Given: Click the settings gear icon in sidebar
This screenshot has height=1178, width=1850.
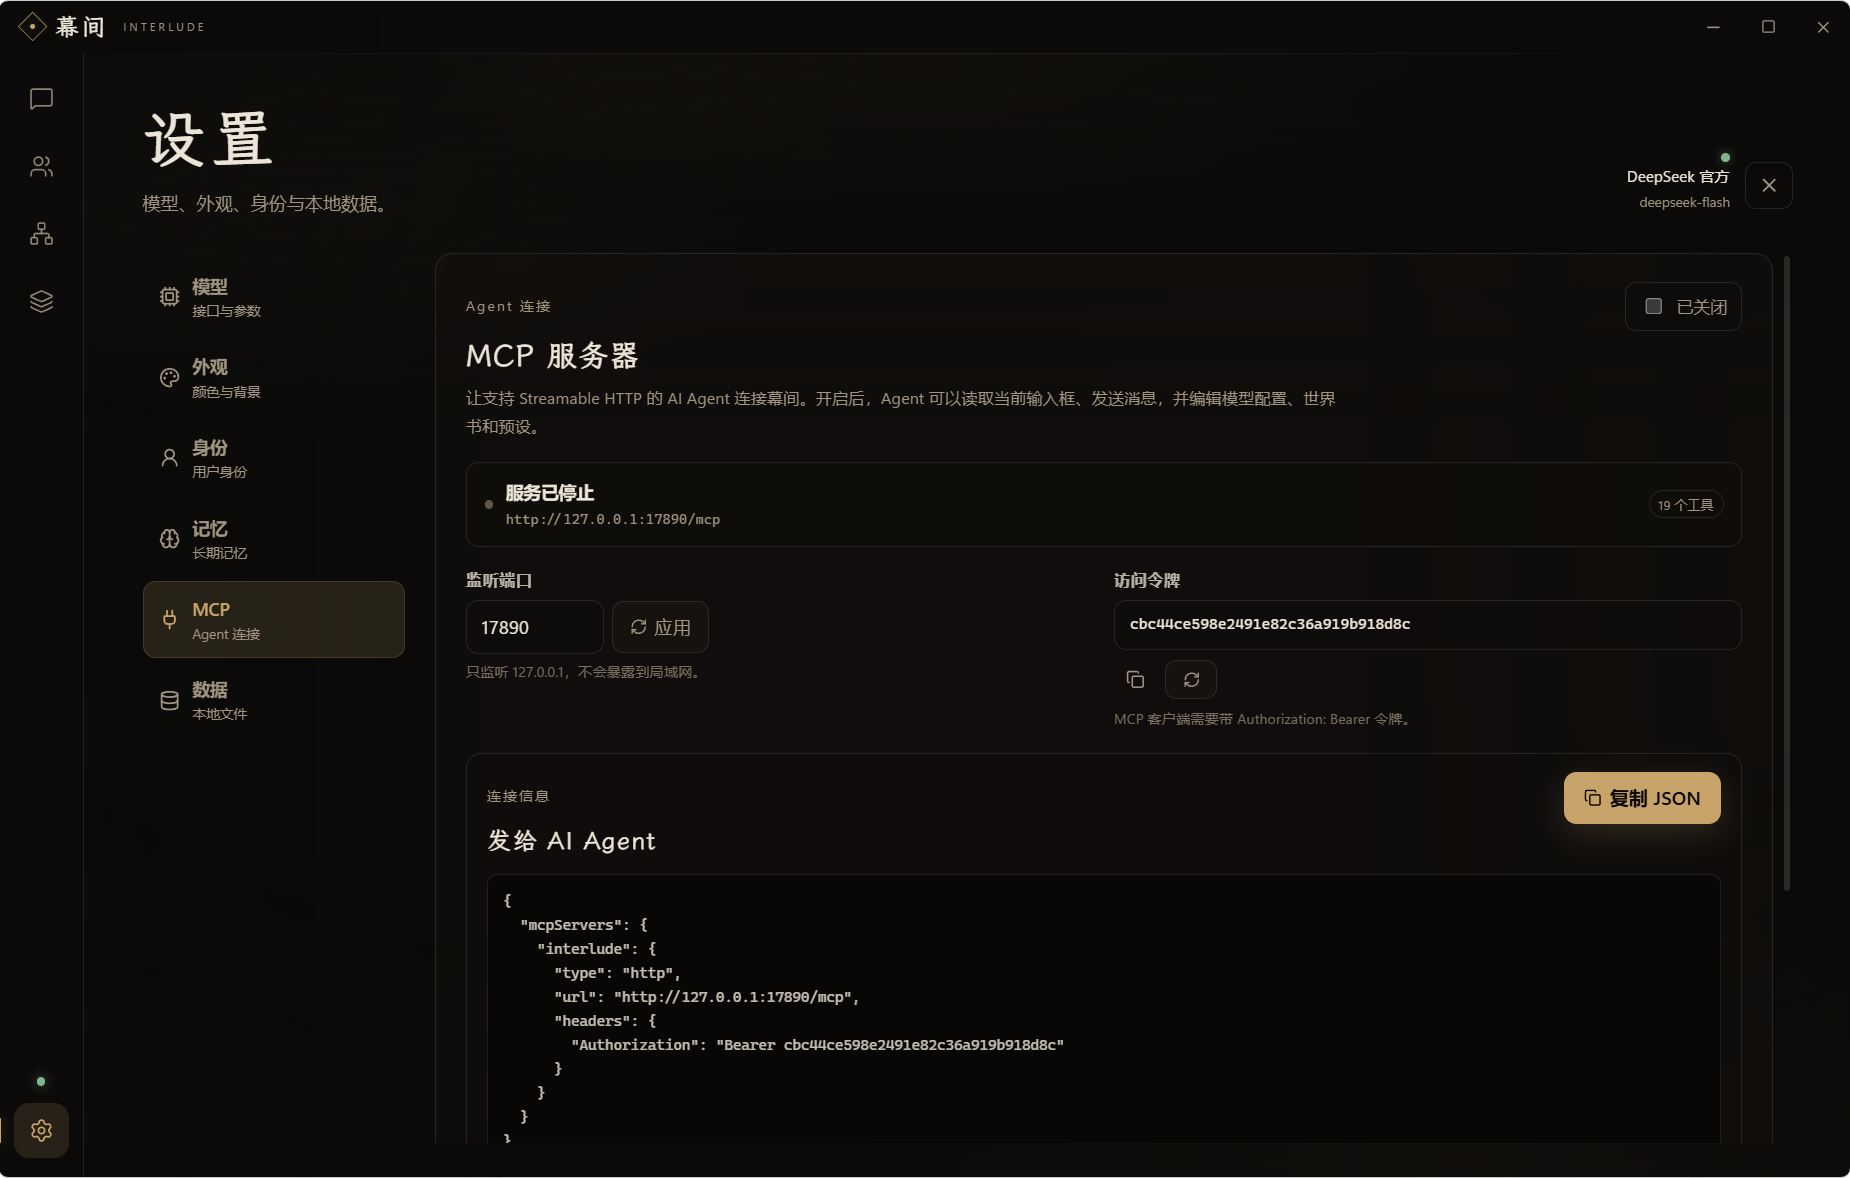Looking at the screenshot, I should [41, 1130].
